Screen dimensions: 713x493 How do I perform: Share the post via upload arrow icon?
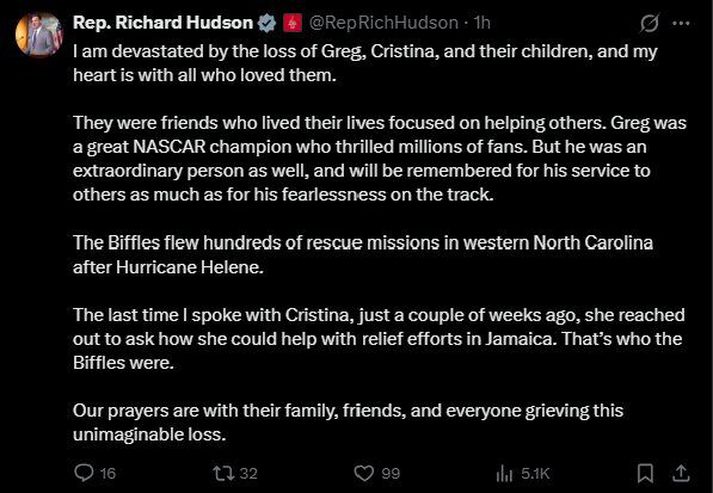click(x=681, y=472)
